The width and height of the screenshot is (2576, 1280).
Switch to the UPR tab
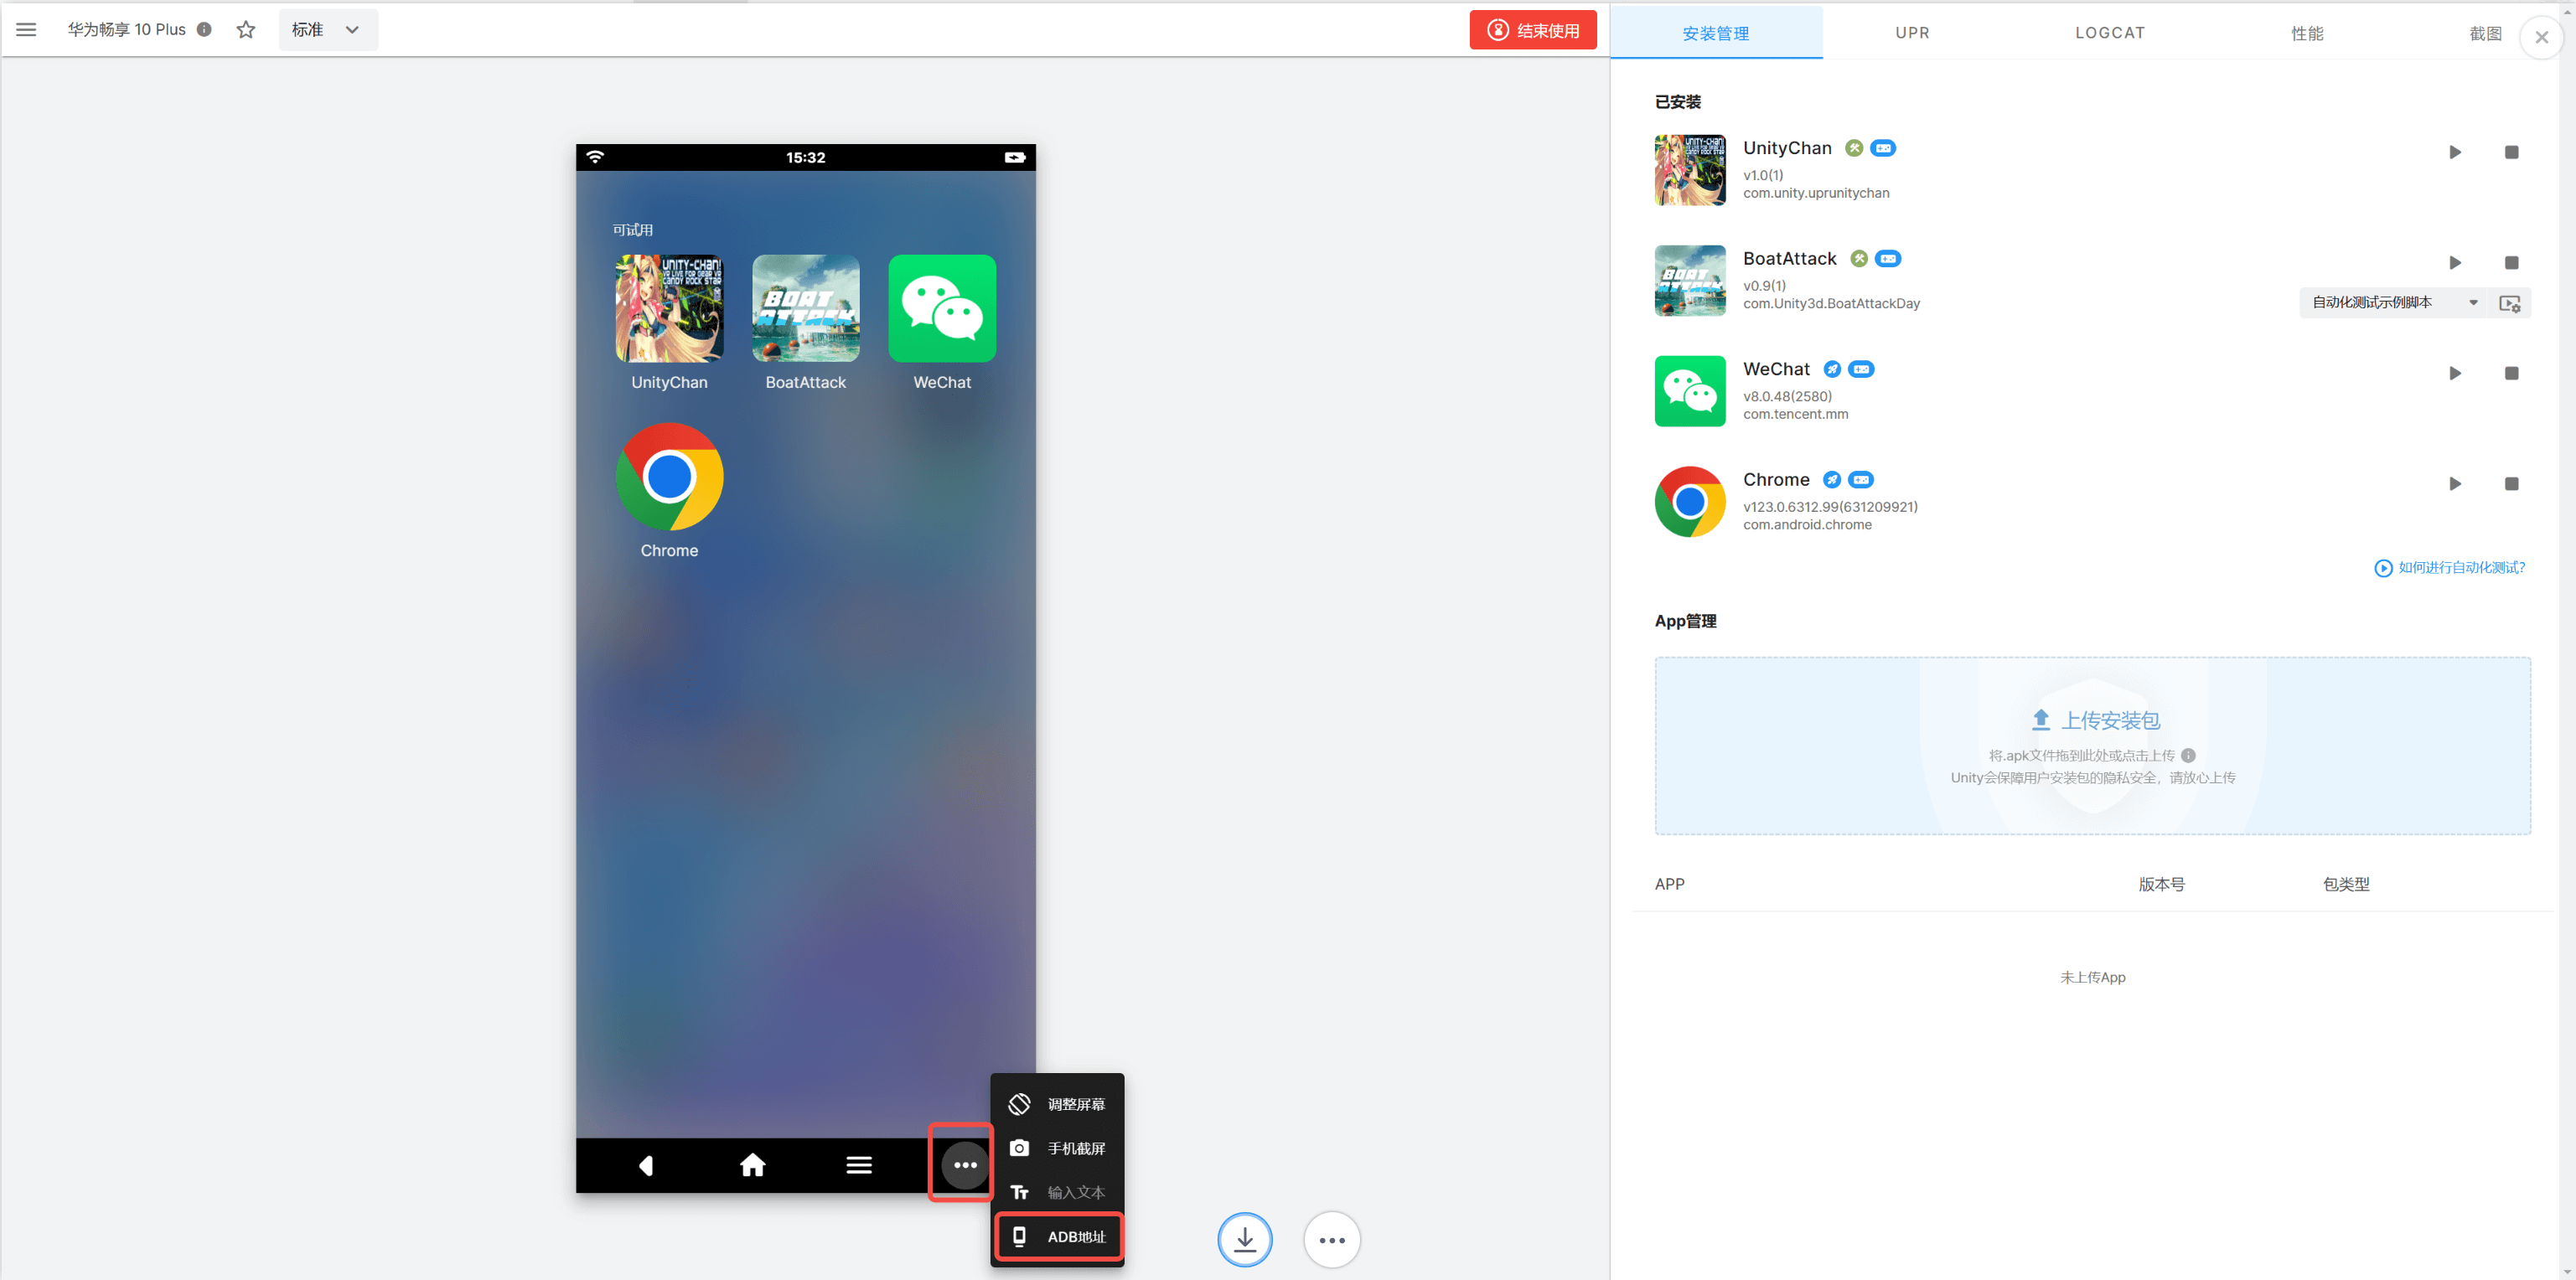[x=1912, y=33]
